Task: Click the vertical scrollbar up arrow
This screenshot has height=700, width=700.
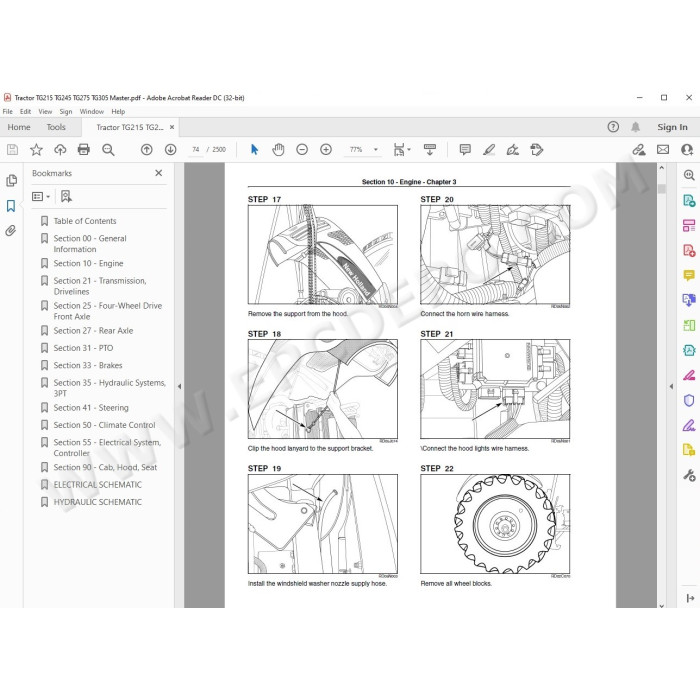Action: click(662, 168)
